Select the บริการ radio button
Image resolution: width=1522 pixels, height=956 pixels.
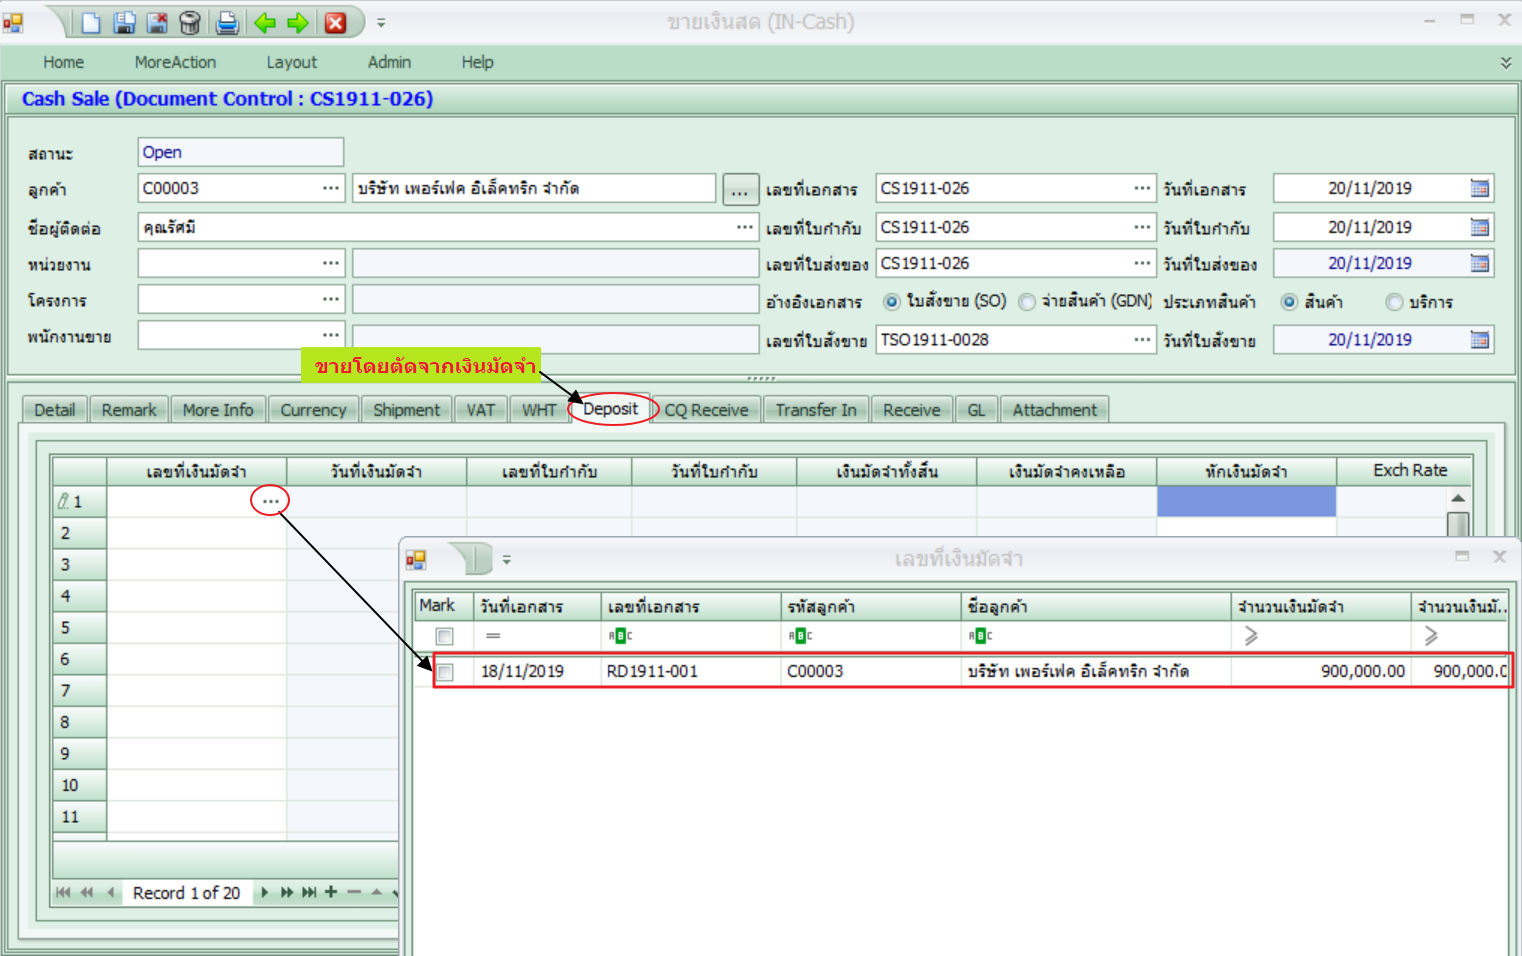click(x=1394, y=302)
